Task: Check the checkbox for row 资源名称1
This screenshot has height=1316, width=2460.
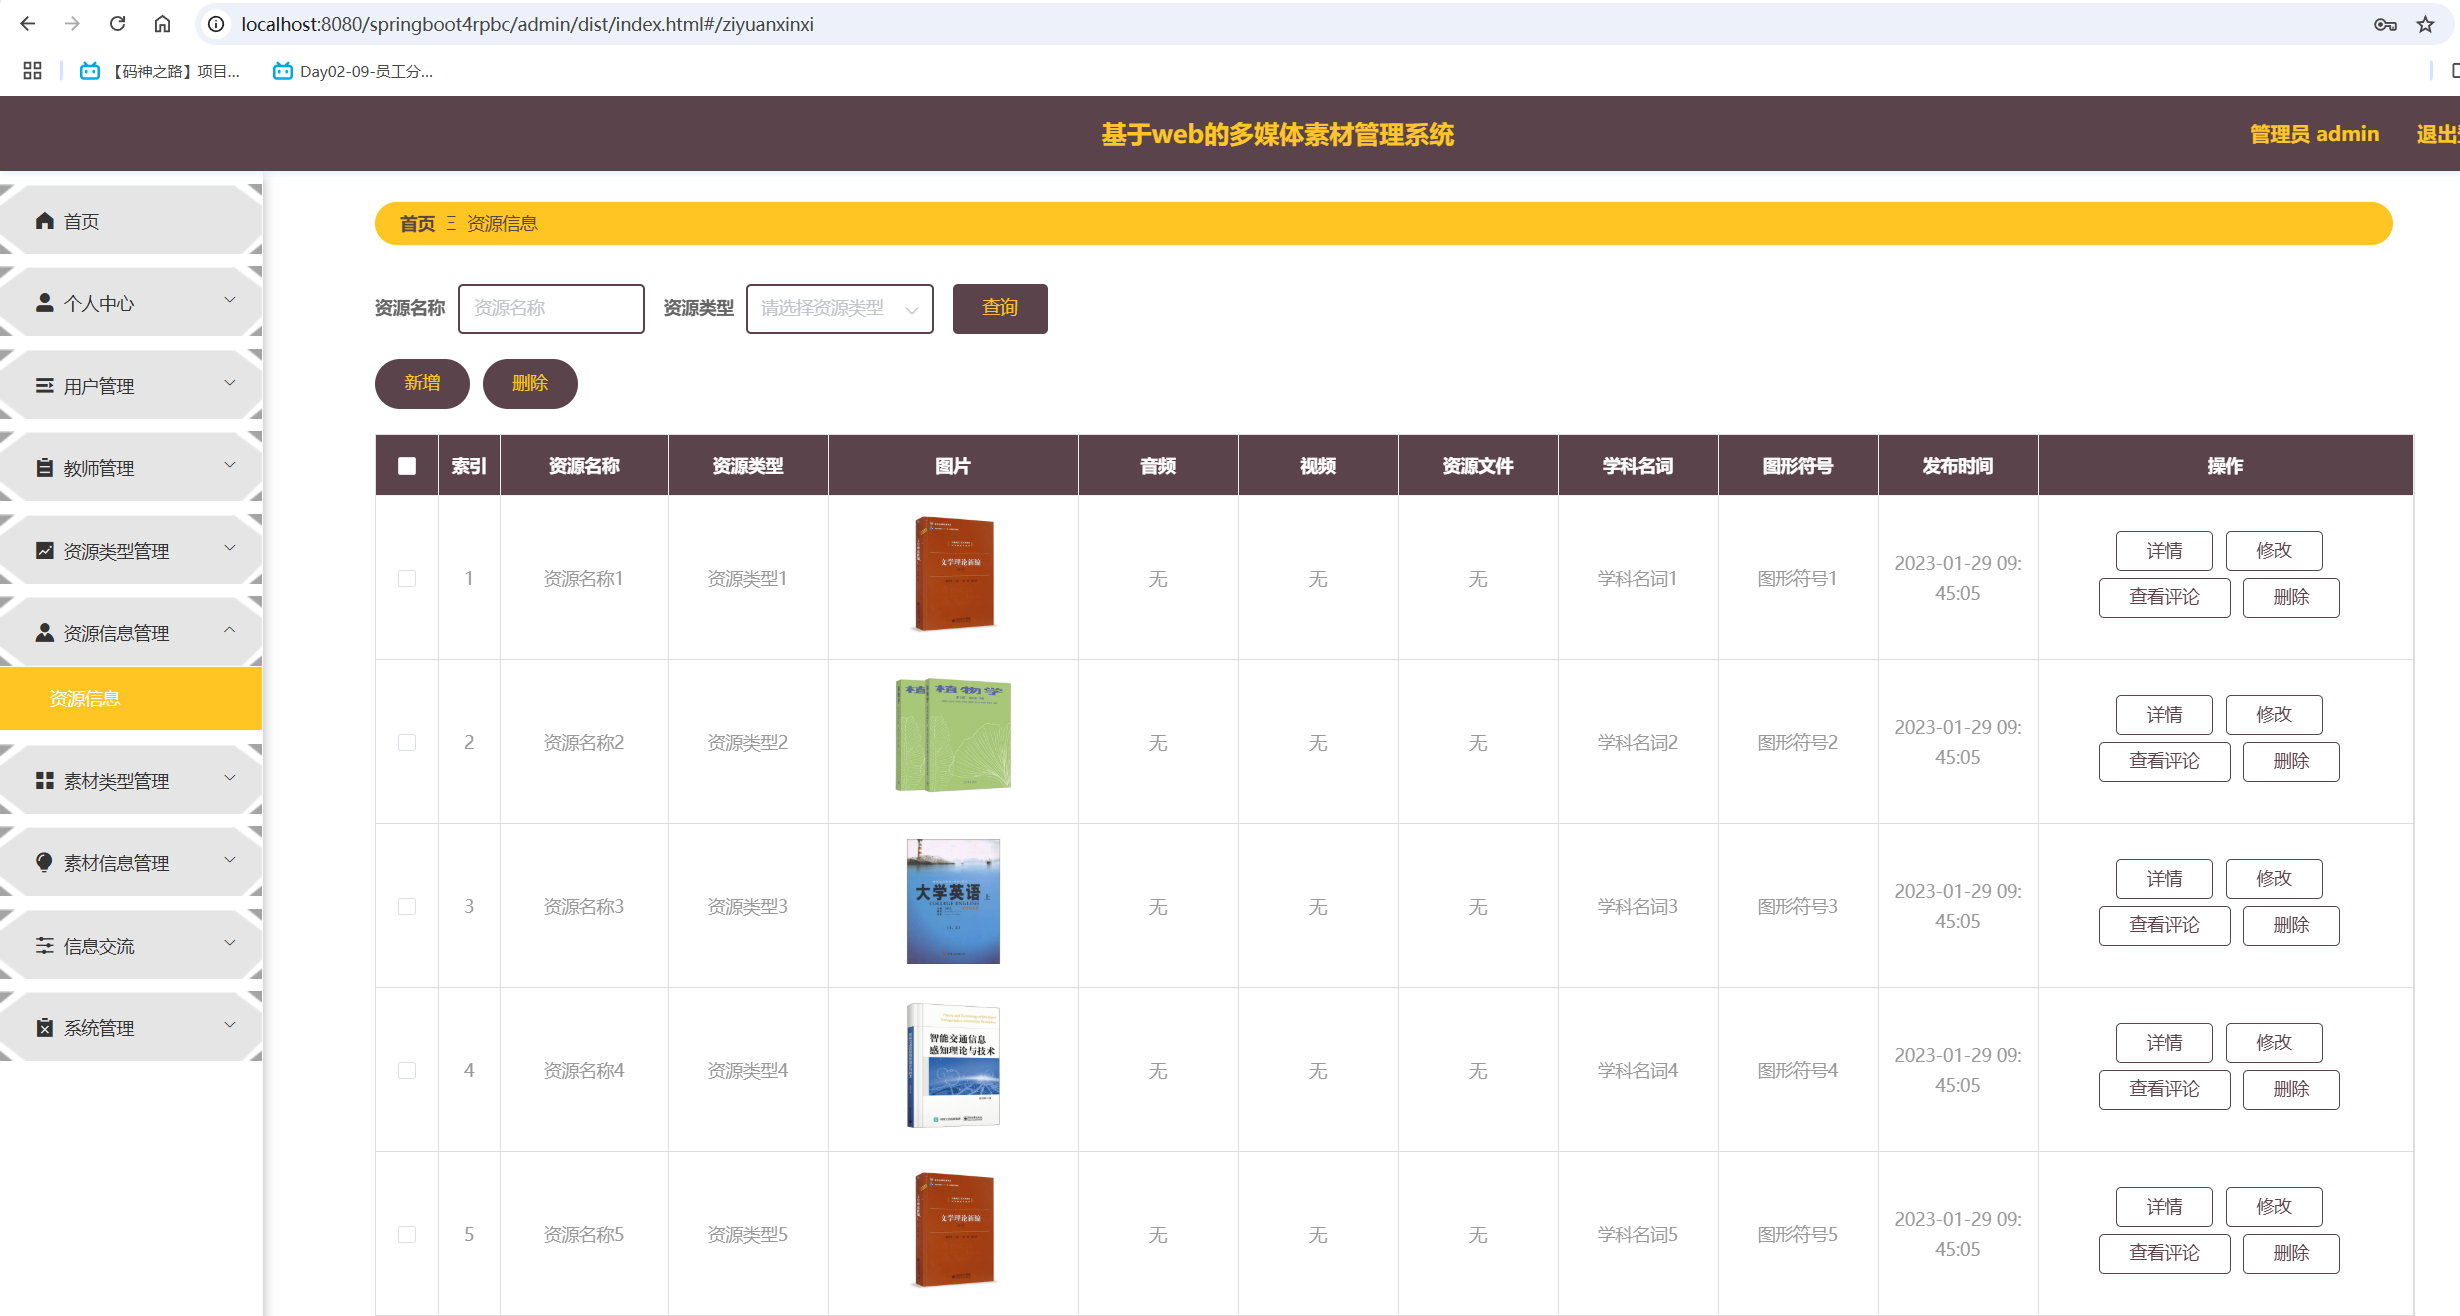Action: [x=407, y=579]
